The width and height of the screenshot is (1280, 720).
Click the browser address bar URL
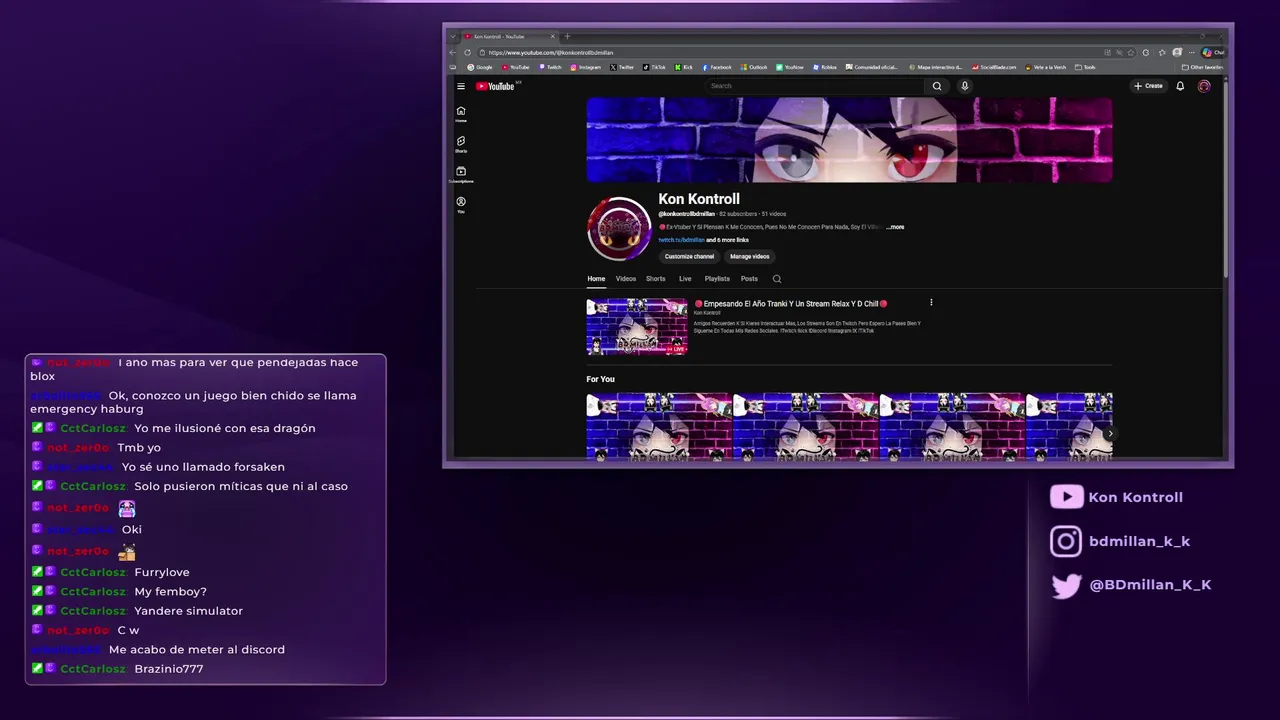[x=550, y=52]
